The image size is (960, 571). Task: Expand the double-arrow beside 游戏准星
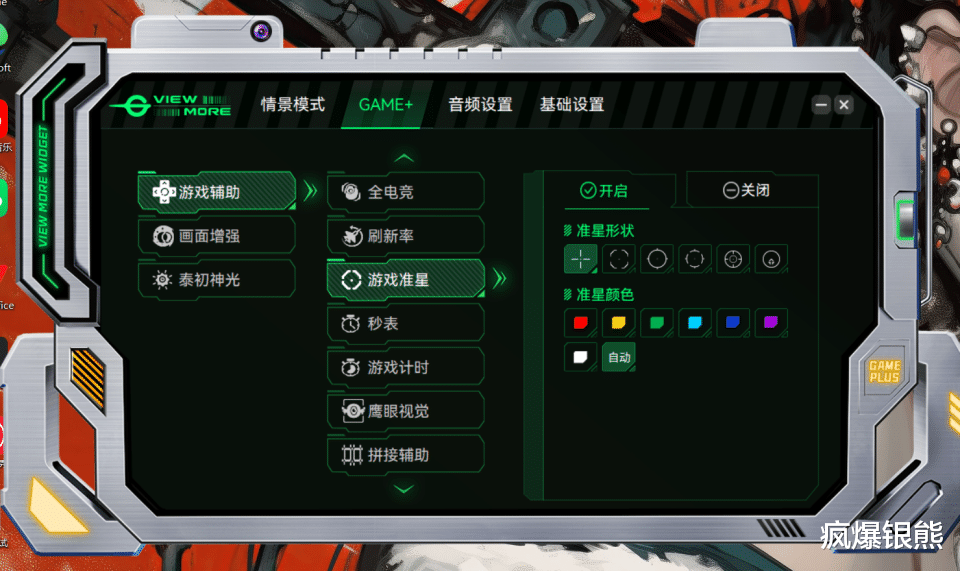click(500, 279)
